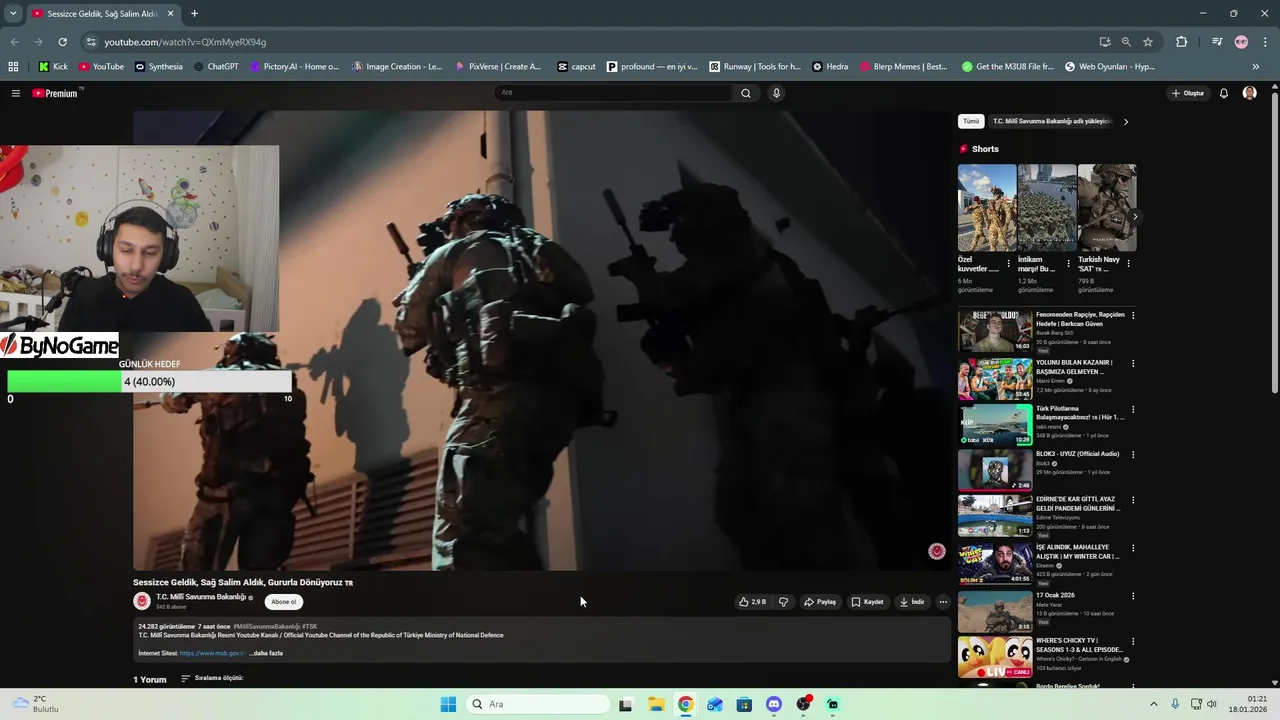The width and height of the screenshot is (1280, 720).
Task: Focus the YouTube 'Ara' search field
Action: [614, 93]
